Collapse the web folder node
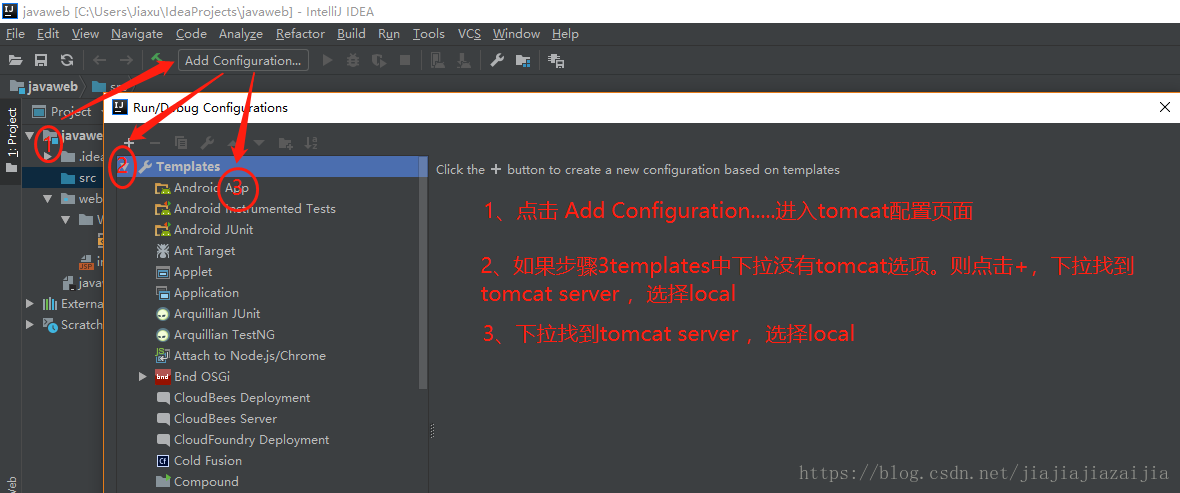Image resolution: width=1180 pixels, height=493 pixels. click(48, 199)
